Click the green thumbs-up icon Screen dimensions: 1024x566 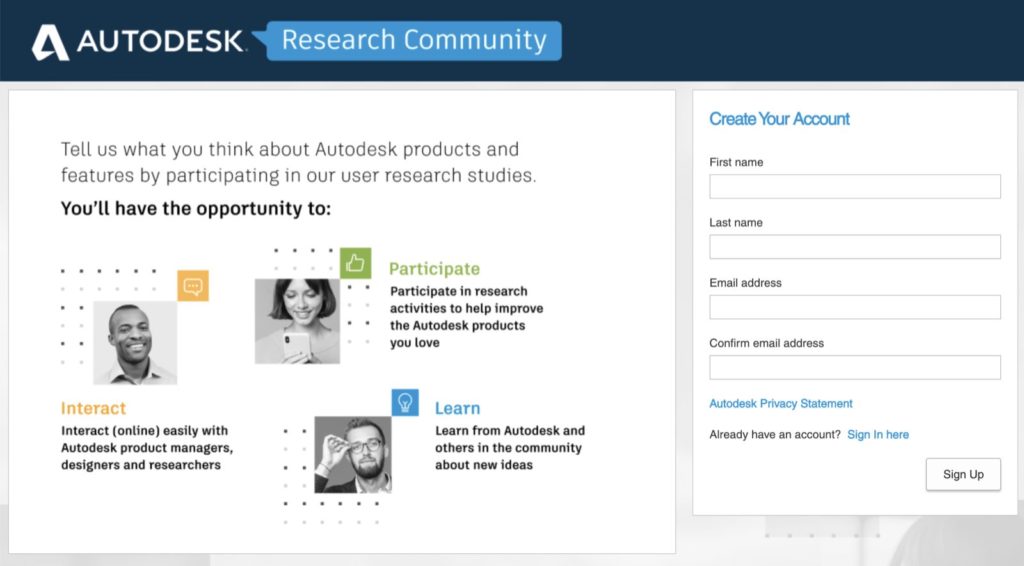[x=355, y=263]
